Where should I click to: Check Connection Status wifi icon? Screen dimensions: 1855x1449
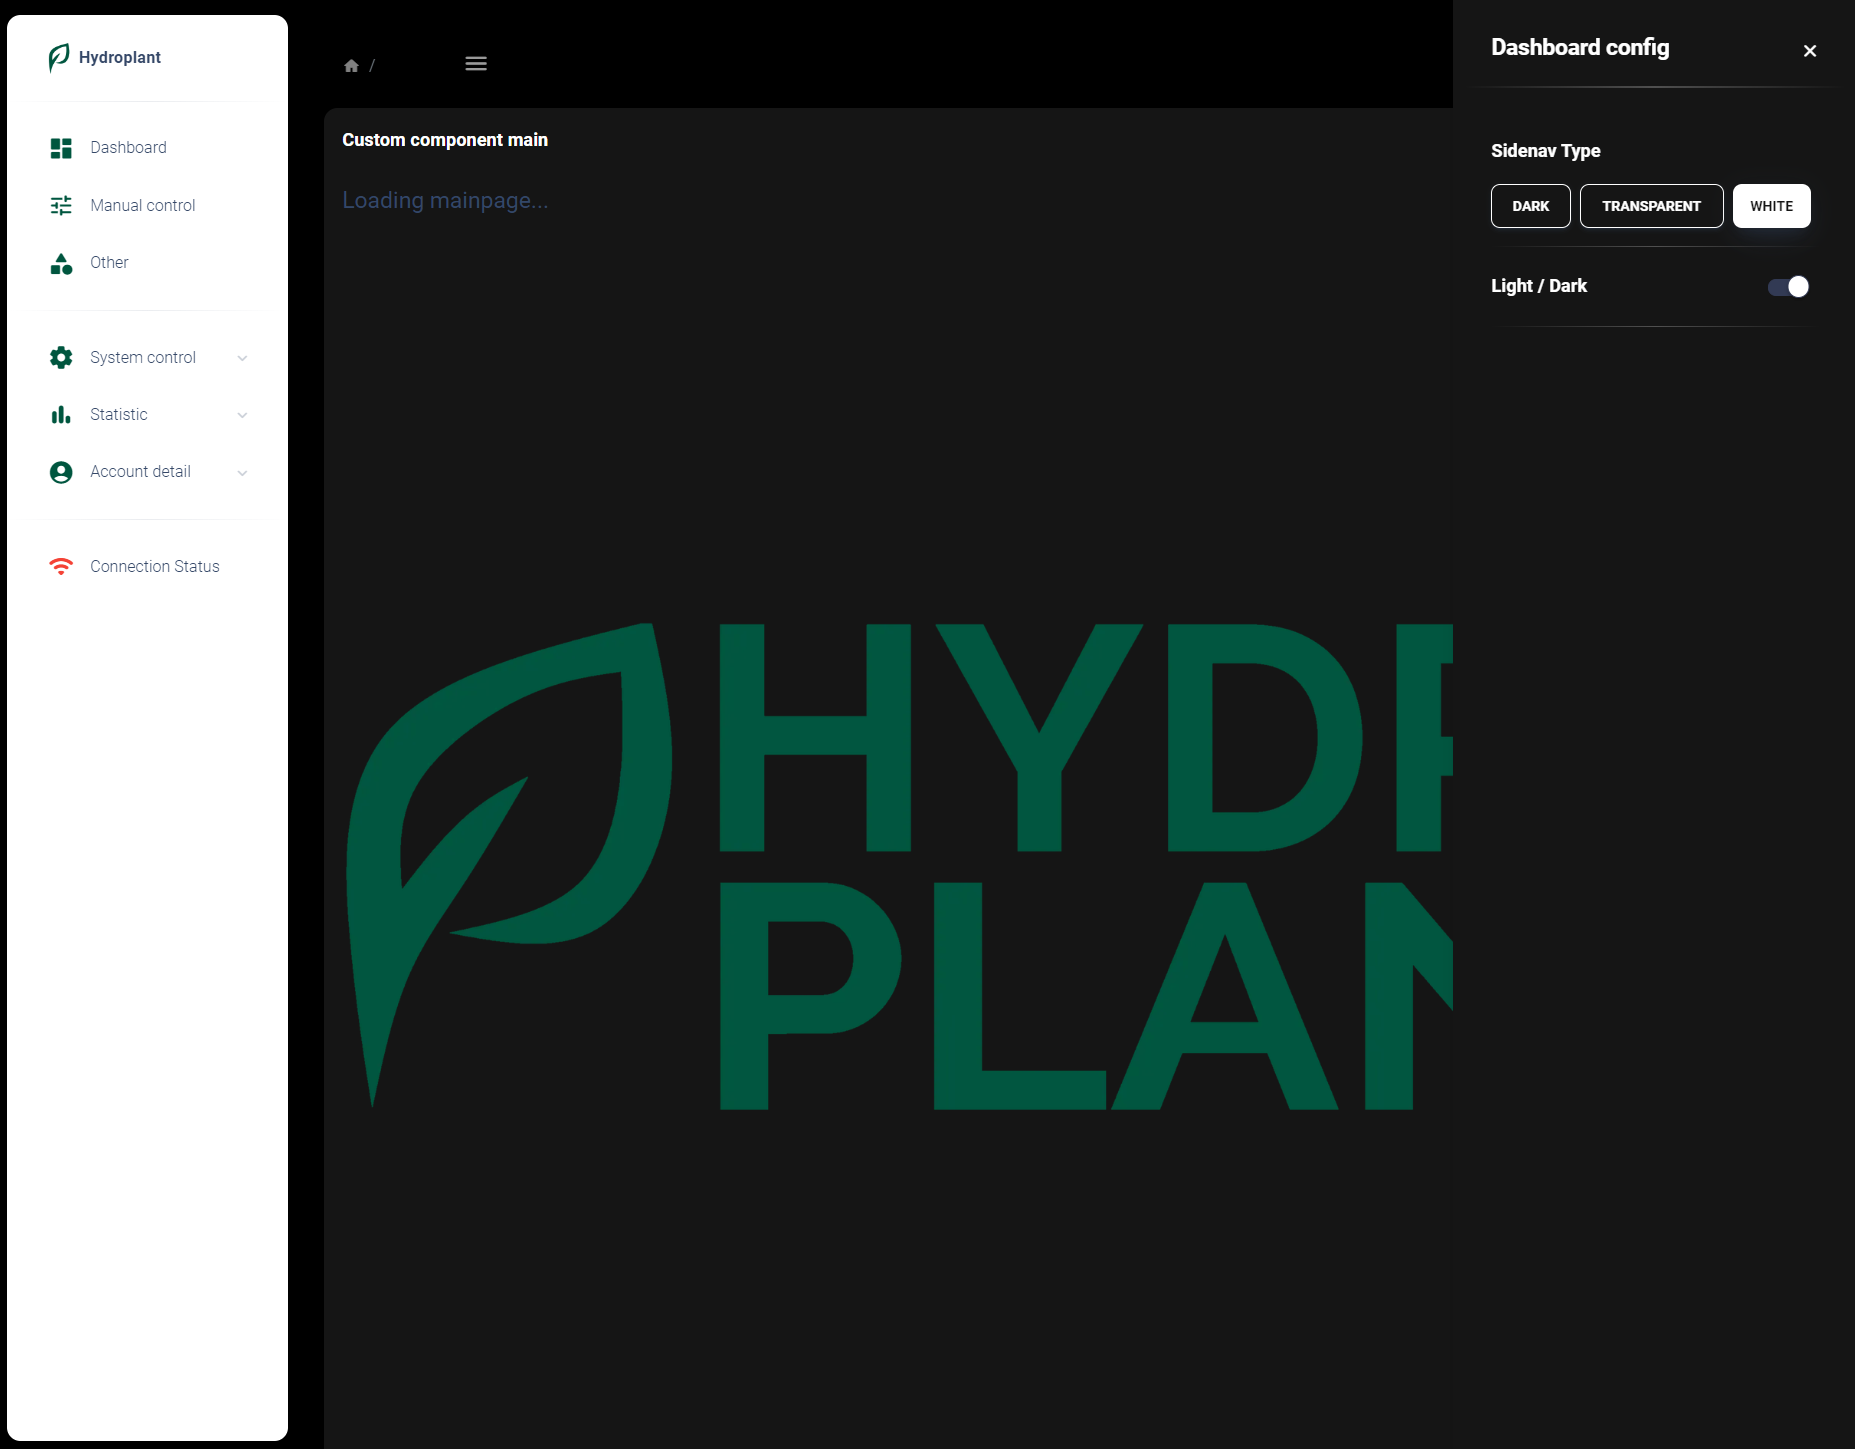pyautogui.click(x=61, y=566)
